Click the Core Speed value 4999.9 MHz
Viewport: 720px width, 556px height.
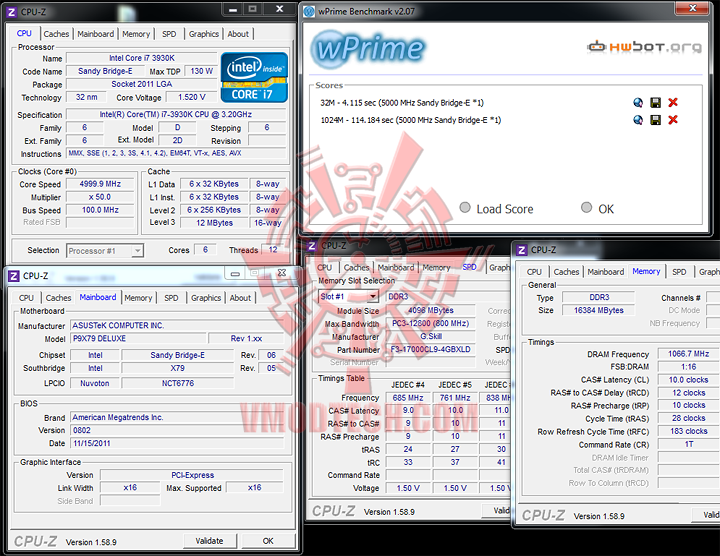101,184
